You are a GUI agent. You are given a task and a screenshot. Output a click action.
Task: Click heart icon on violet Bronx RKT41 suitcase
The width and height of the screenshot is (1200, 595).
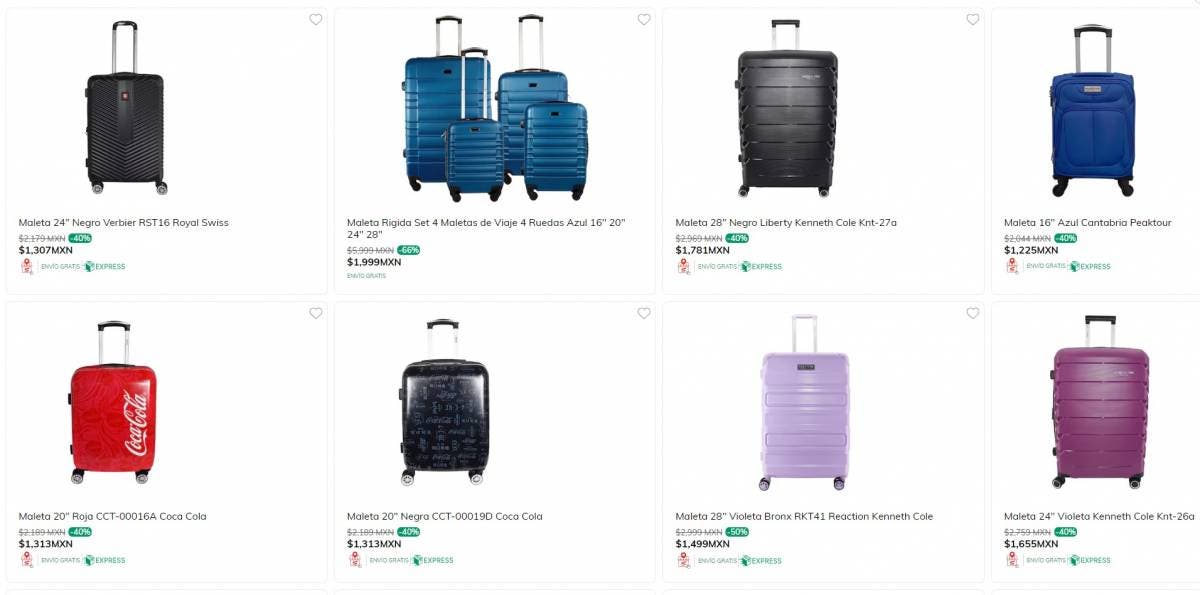tap(973, 314)
